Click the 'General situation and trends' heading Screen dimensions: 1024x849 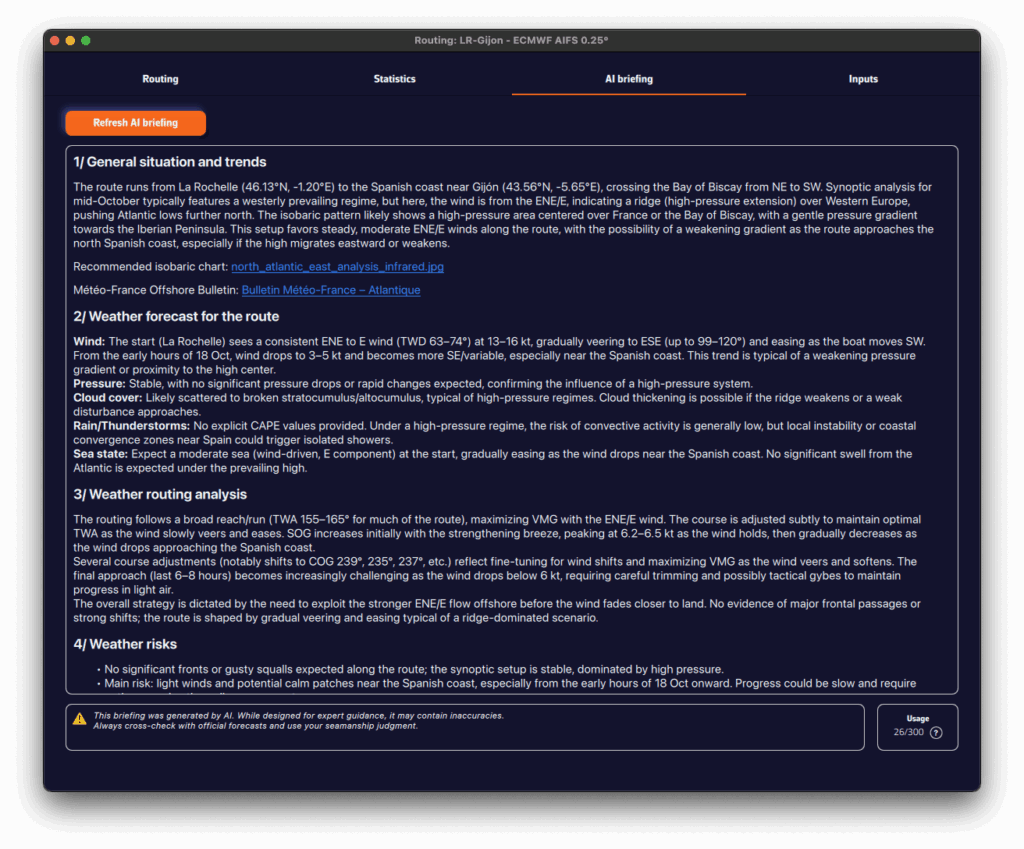coord(170,162)
